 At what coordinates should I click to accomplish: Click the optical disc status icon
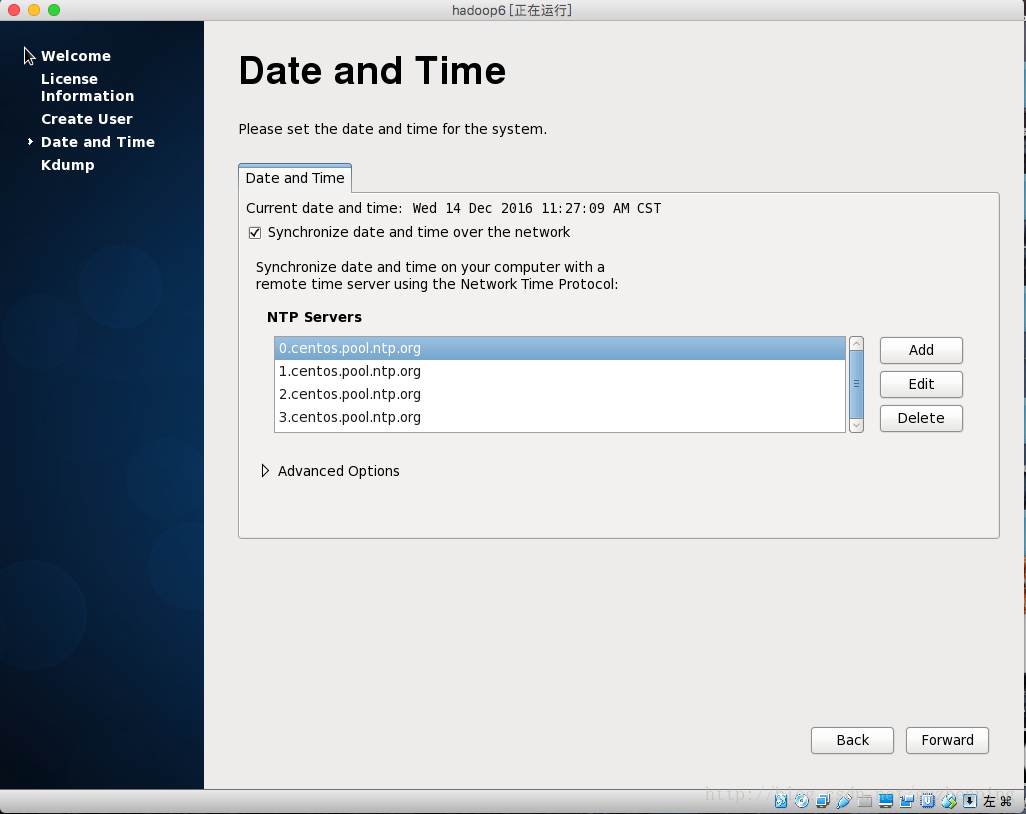tap(801, 801)
